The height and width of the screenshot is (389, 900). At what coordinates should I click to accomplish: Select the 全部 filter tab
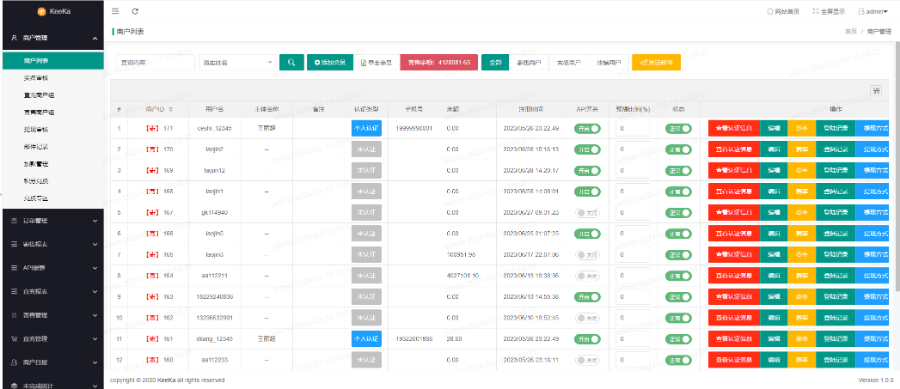click(495, 62)
